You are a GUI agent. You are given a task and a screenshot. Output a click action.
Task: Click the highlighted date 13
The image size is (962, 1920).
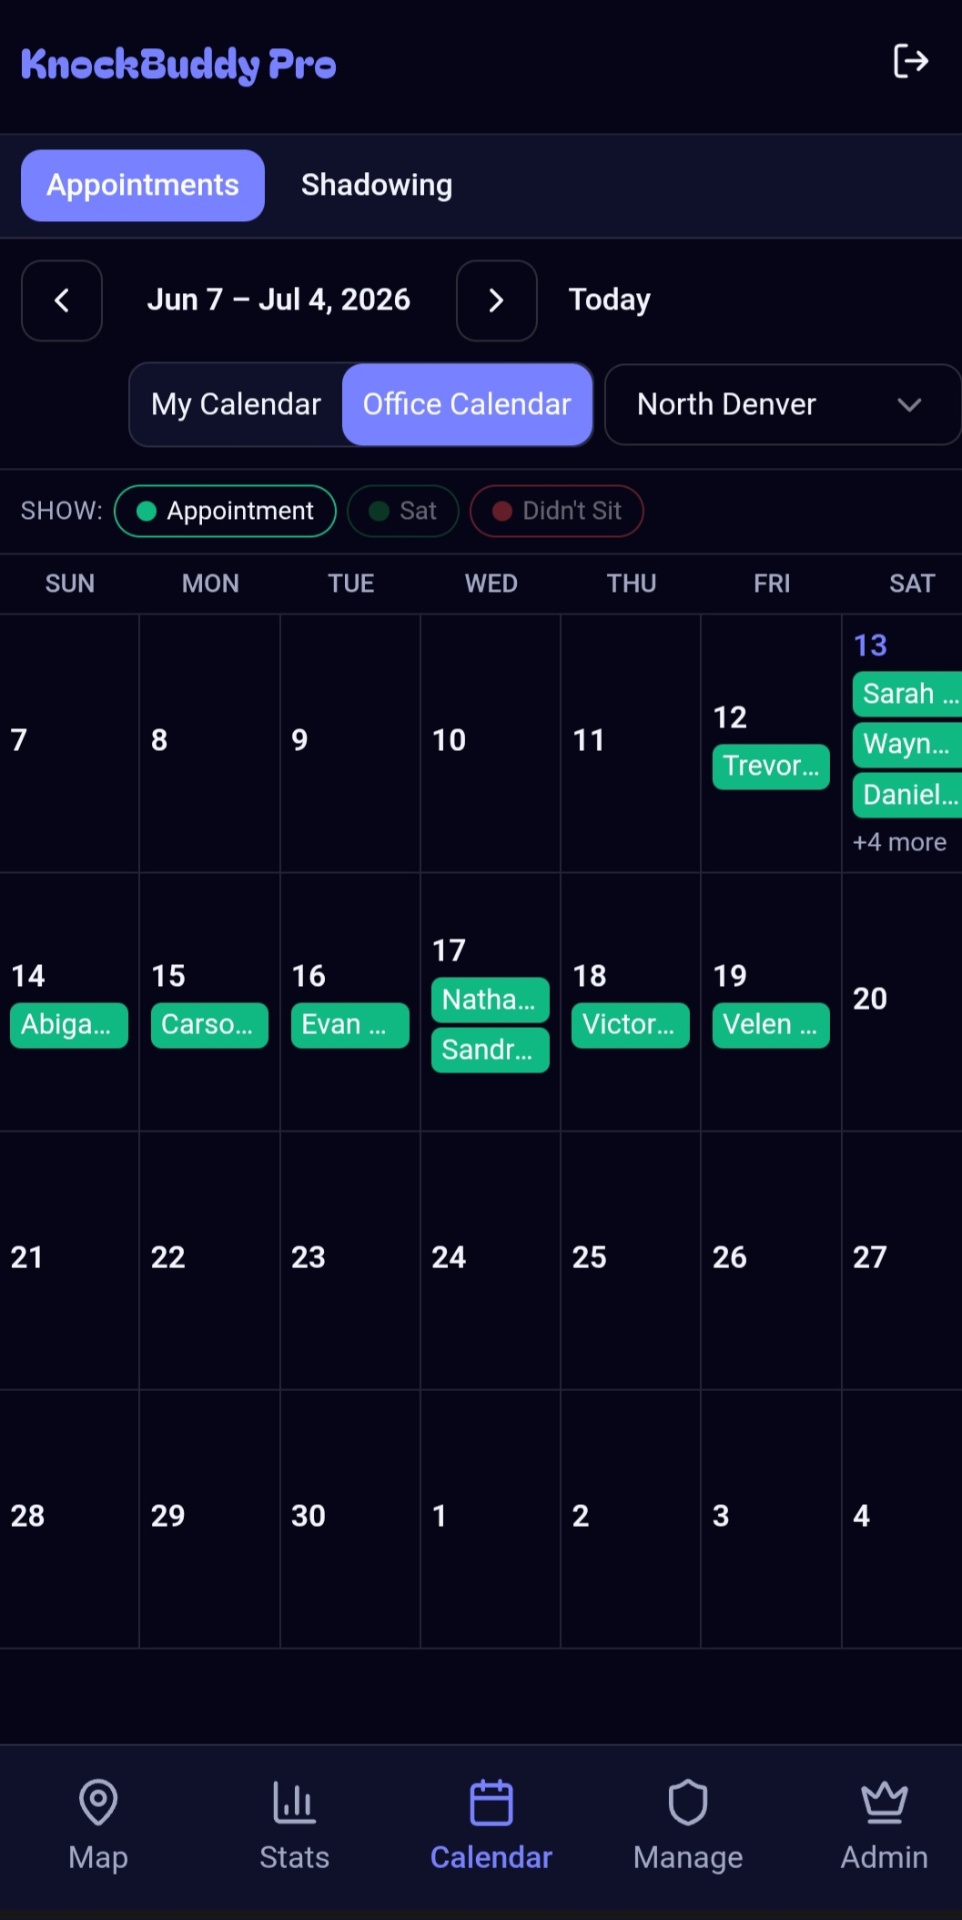coord(870,645)
